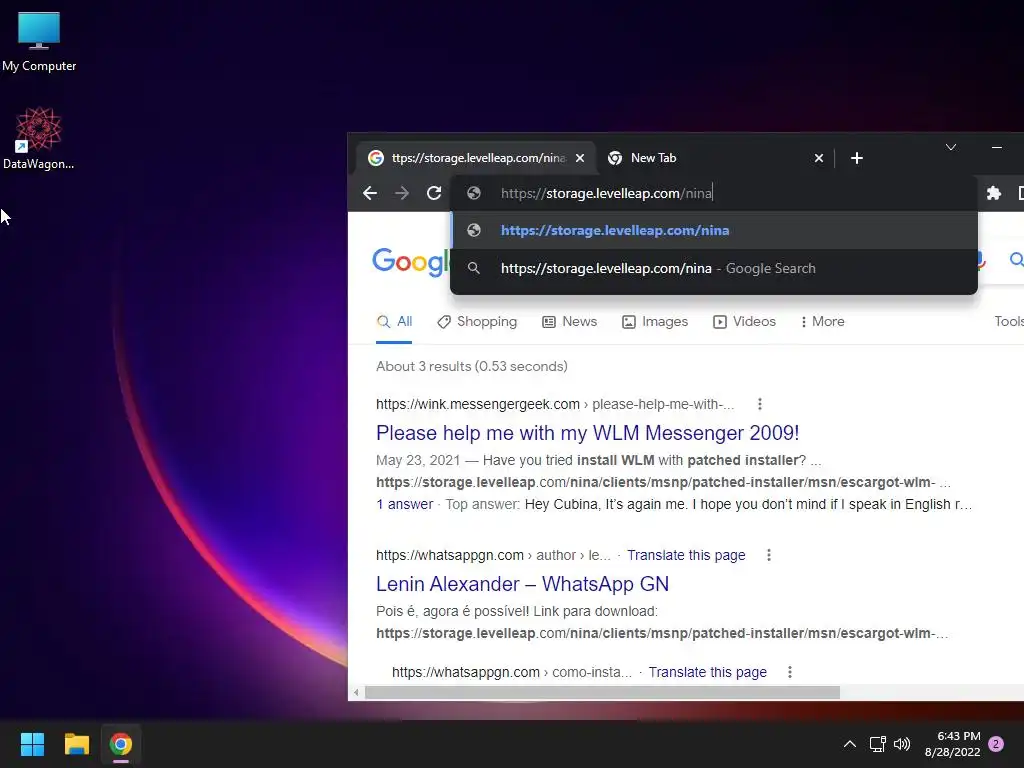Viewport: 1024px width, 768px height.
Task: Click the wink.messengergeek.com result URL
Action: pyautogui.click(x=555, y=404)
